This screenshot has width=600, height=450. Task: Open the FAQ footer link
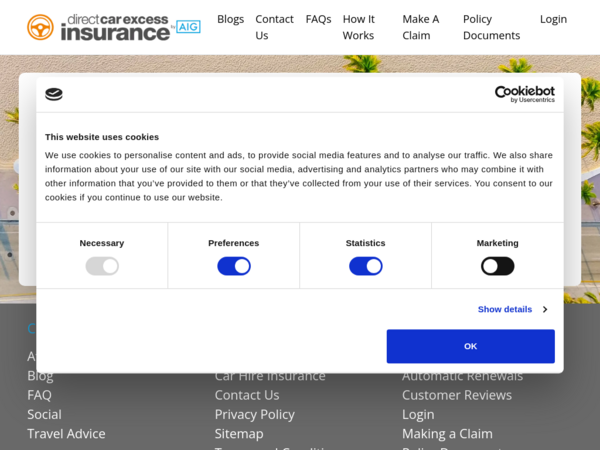point(39,395)
